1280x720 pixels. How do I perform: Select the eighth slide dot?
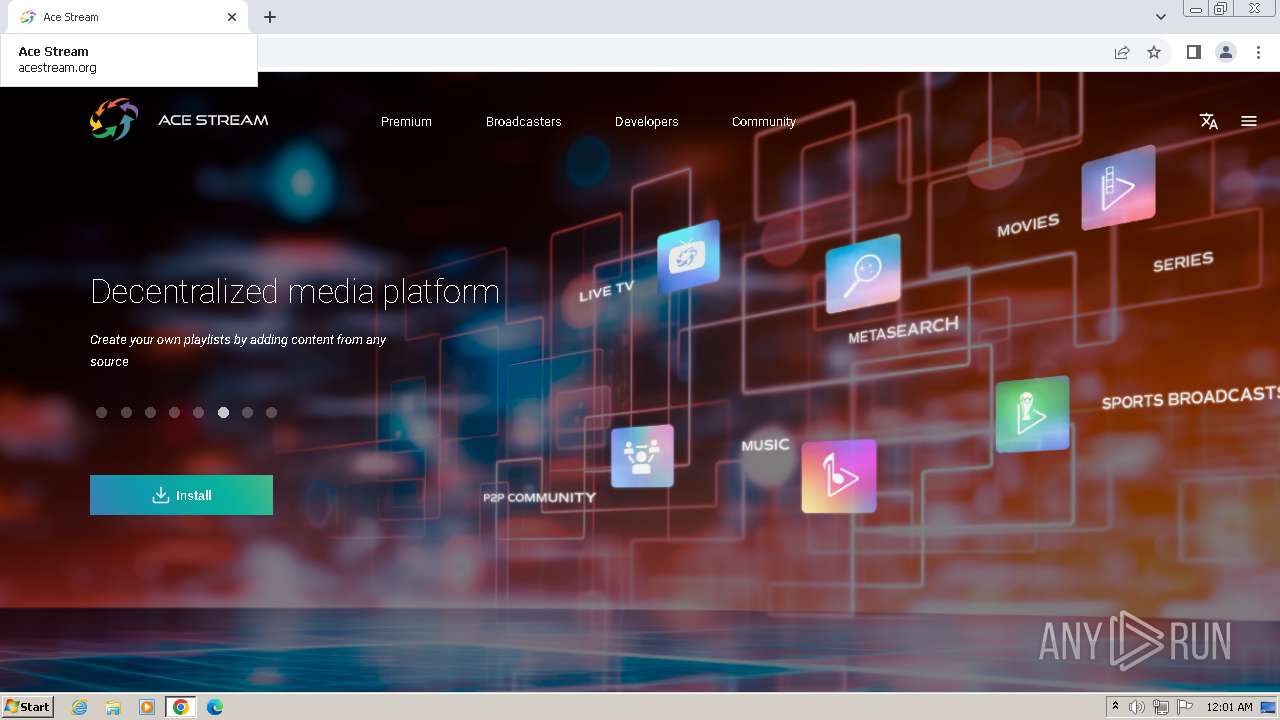(x=271, y=412)
